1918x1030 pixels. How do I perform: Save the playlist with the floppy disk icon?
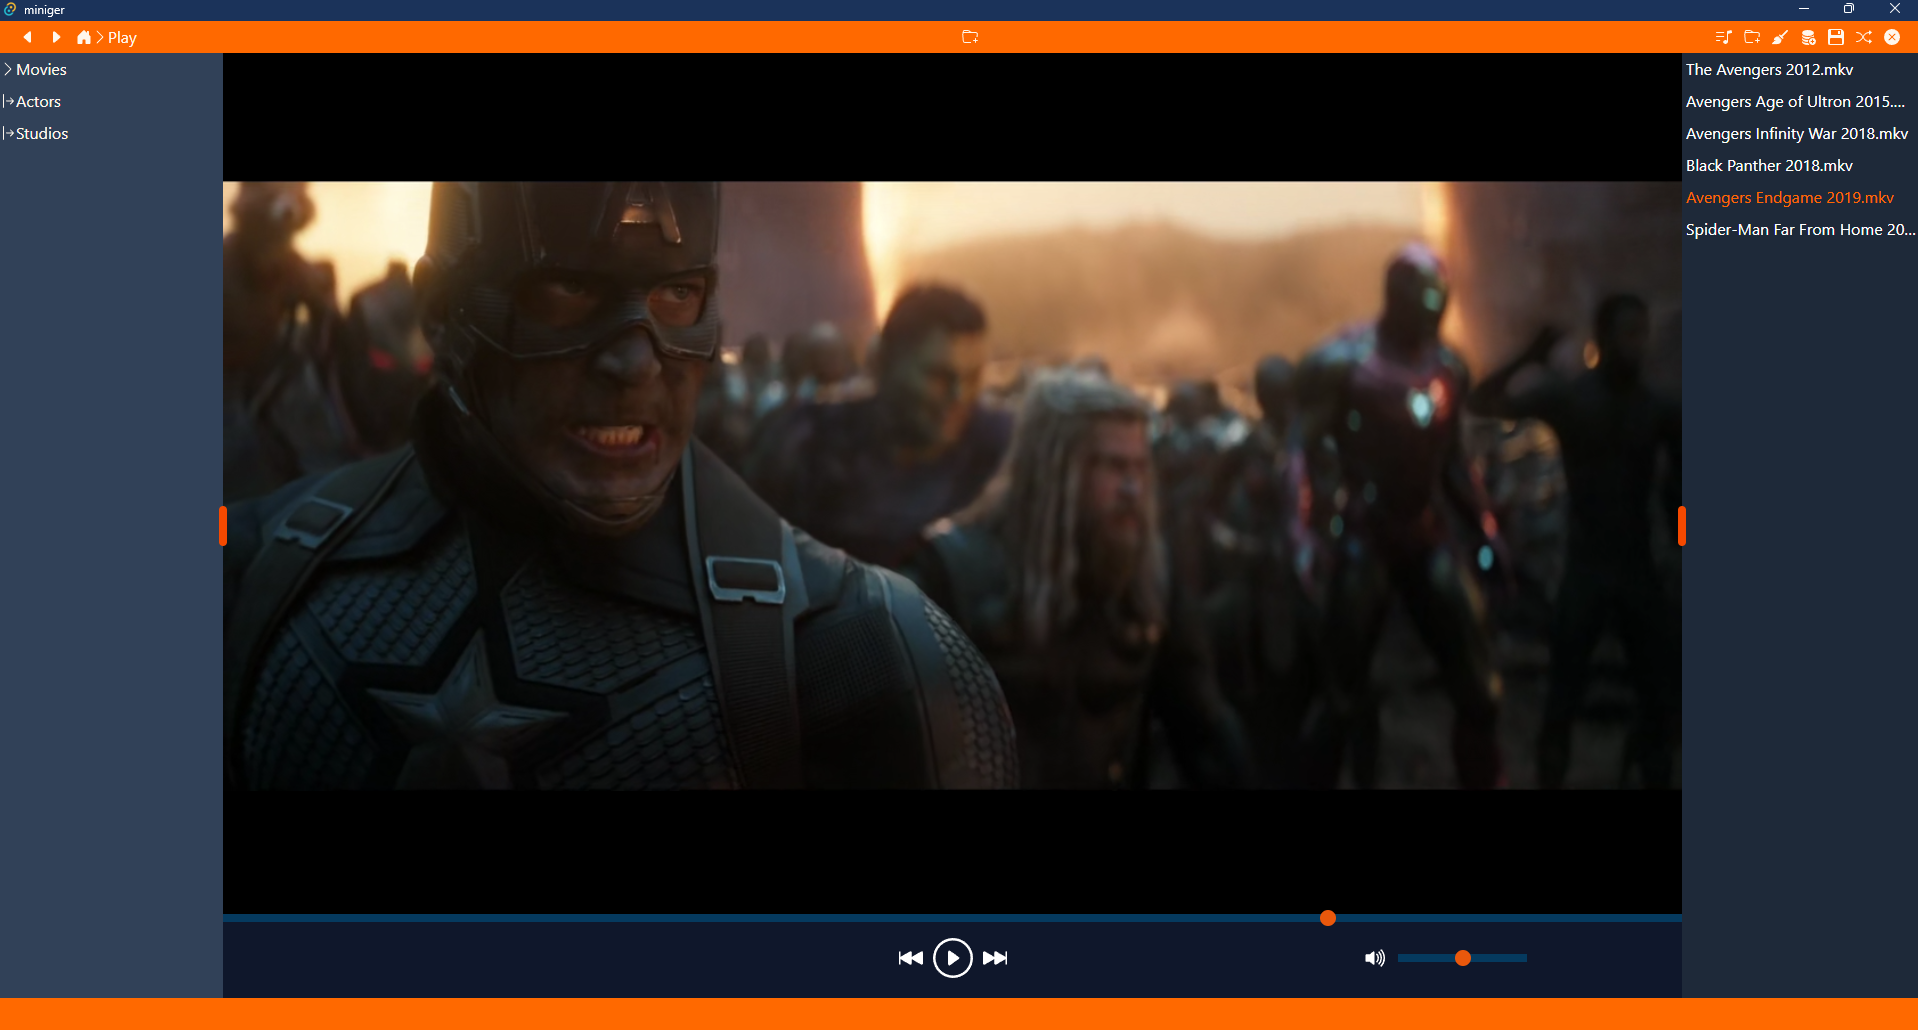pyautogui.click(x=1835, y=37)
